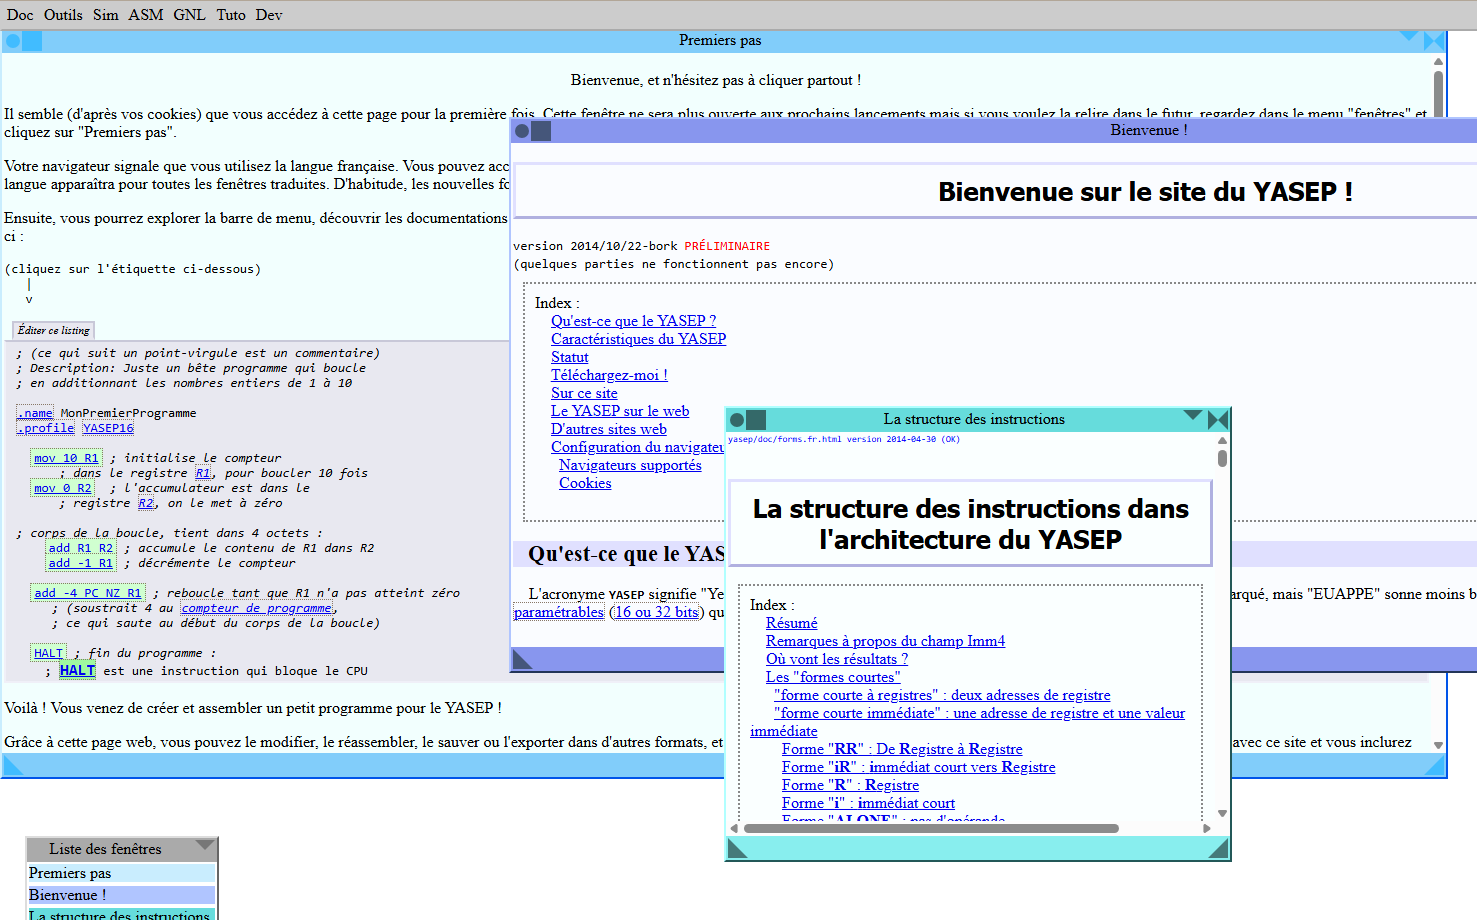Image resolution: width=1477 pixels, height=920 pixels.
Task: Click square icon in Premiers pas title bar
Action: [x=33, y=41]
